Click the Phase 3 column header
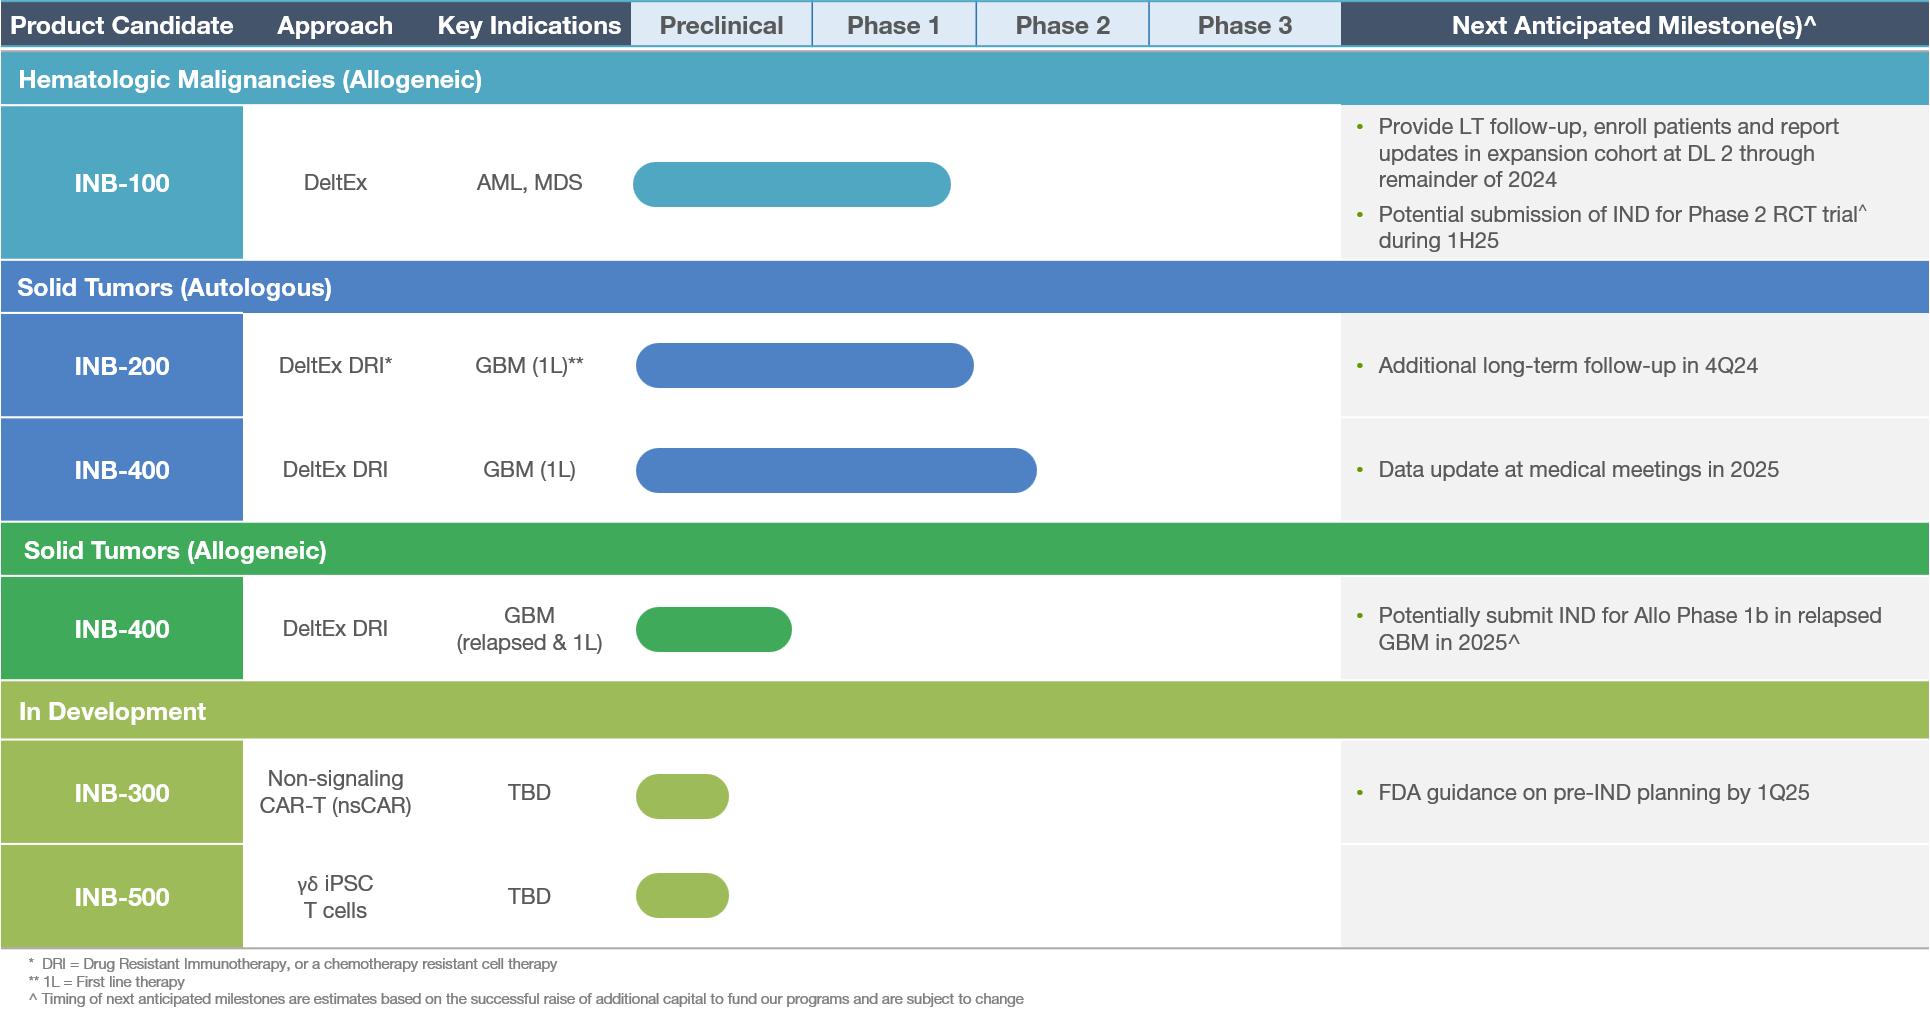 (x=1244, y=25)
